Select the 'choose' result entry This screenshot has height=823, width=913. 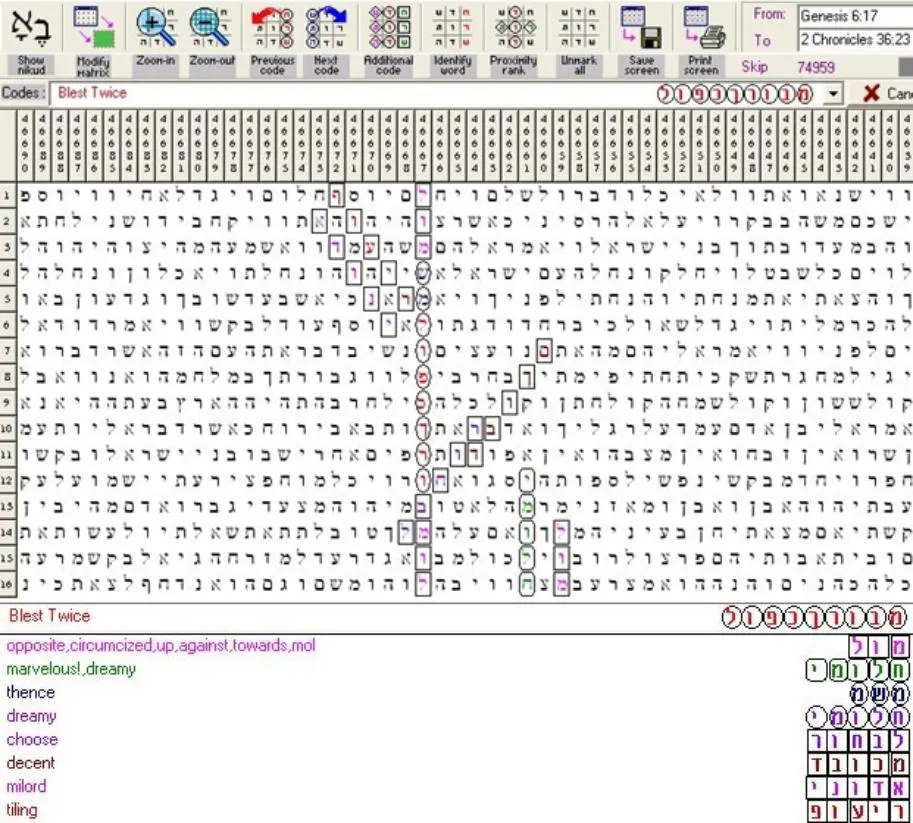32,740
